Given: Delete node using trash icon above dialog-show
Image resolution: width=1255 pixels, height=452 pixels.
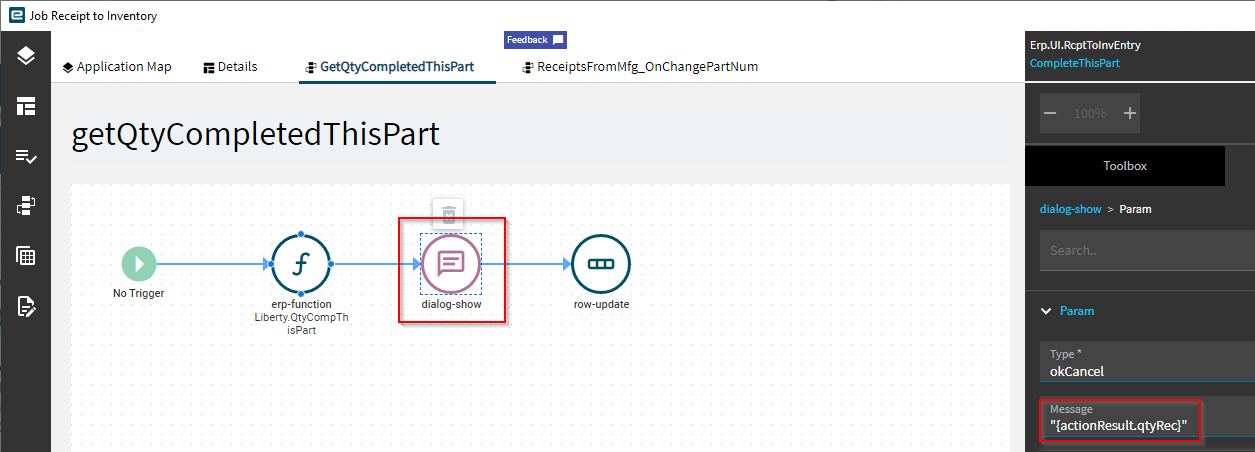Looking at the screenshot, I should tap(449, 213).
